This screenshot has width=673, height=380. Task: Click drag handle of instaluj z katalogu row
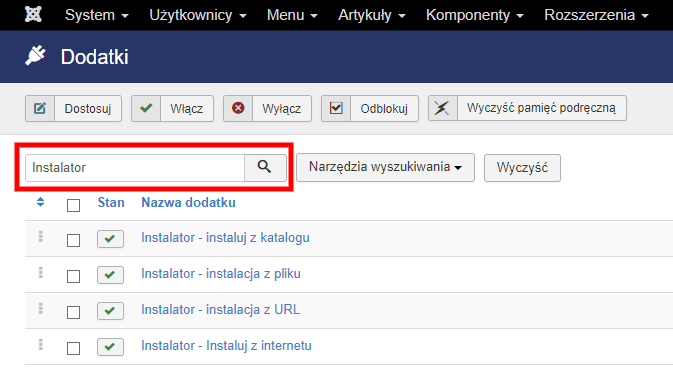tap(41, 237)
